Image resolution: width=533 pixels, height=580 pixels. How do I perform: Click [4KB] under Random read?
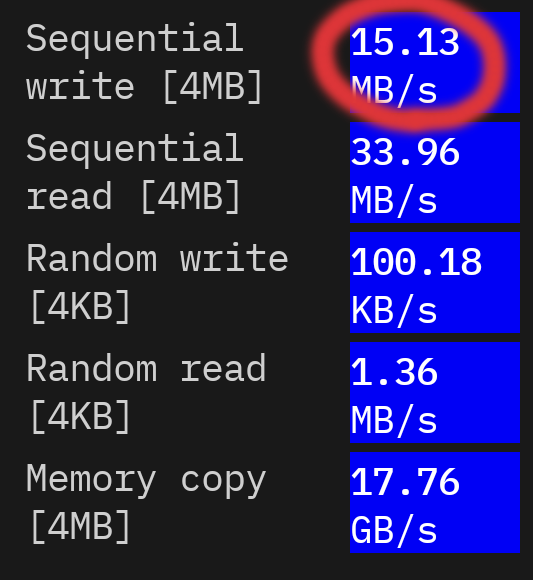pyautogui.click(x=81, y=417)
